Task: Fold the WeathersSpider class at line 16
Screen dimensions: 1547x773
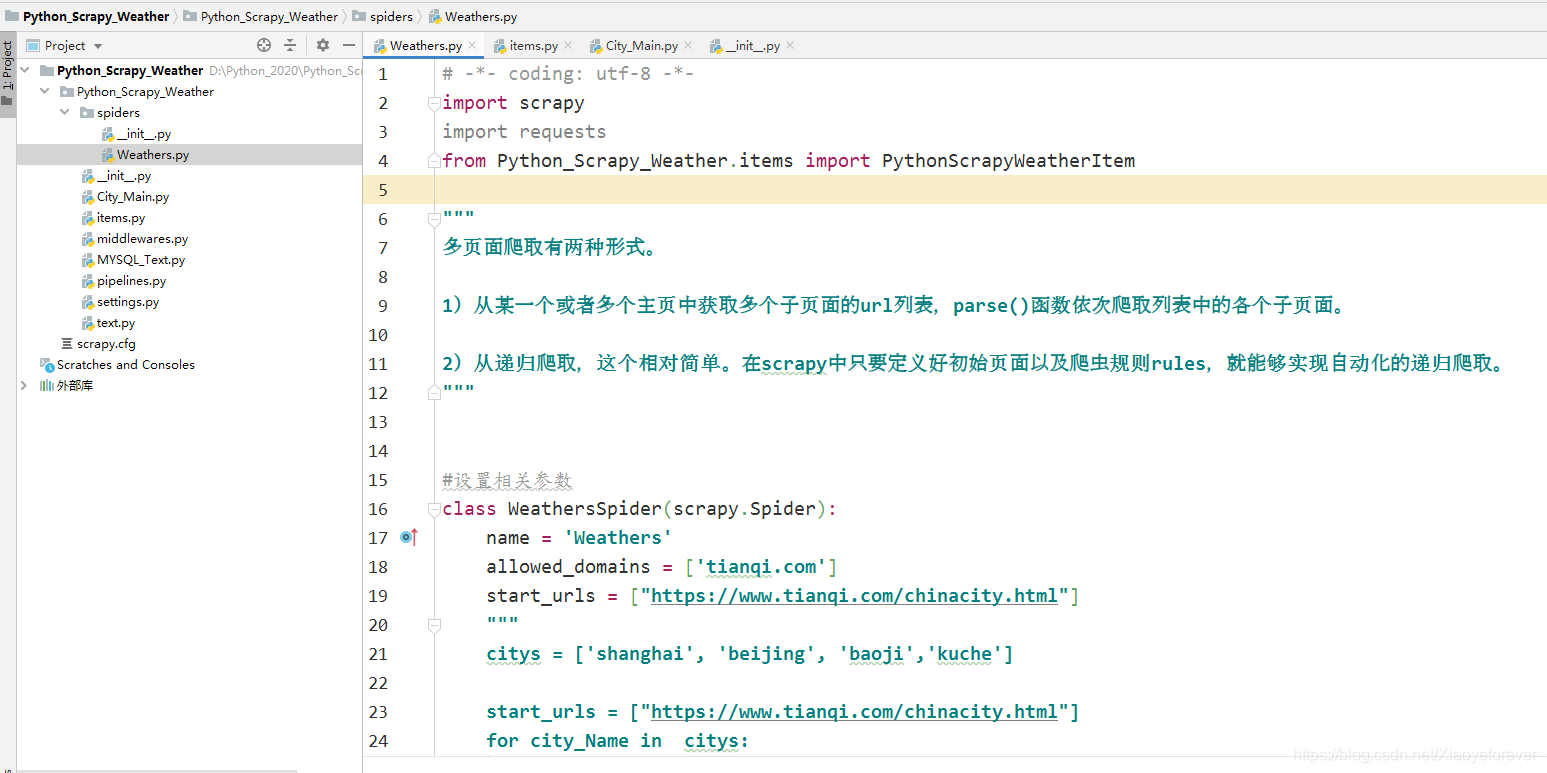Action: click(434, 509)
